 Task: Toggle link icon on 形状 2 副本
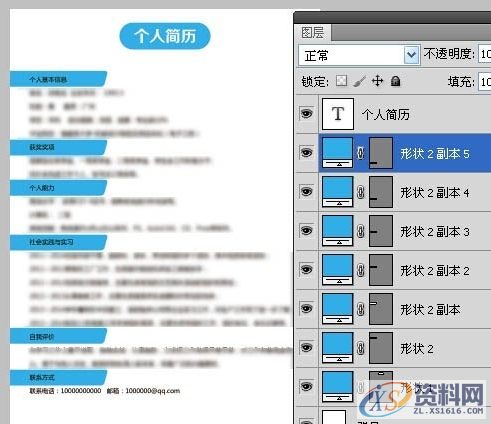coord(361,309)
